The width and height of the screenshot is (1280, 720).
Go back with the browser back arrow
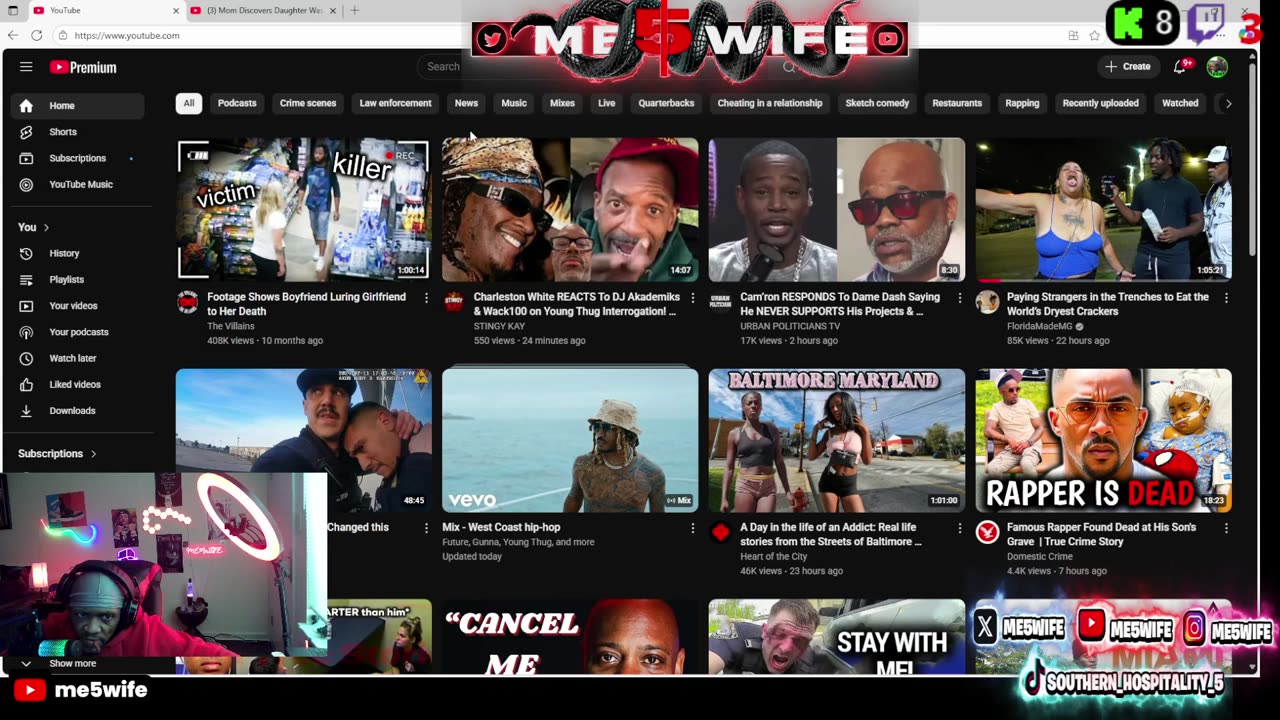coord(12,35)
